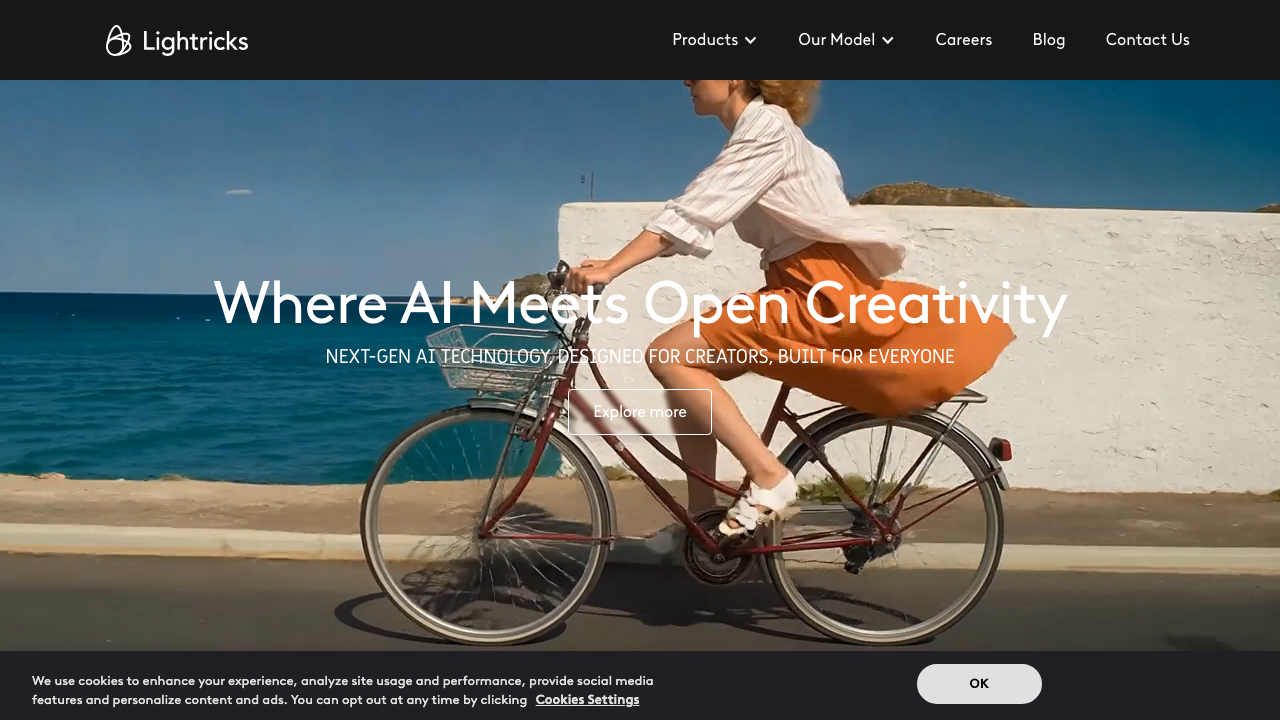Expand the Our Model chevron arrow
This screenshot has height=720, width=1280.
tap(887, 40)
